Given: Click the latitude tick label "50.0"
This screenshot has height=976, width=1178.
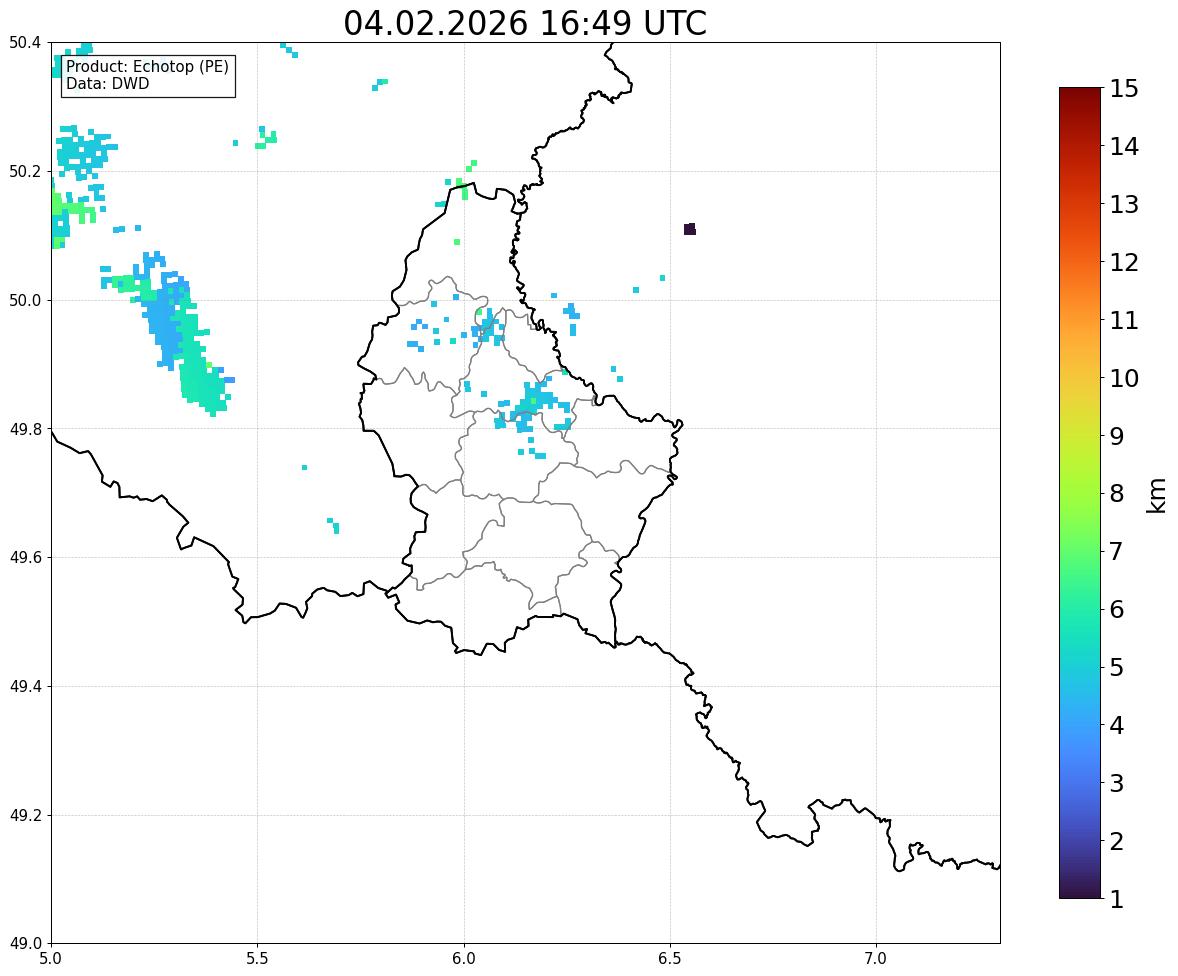Looking at the screenshot, I should point(24,301).
